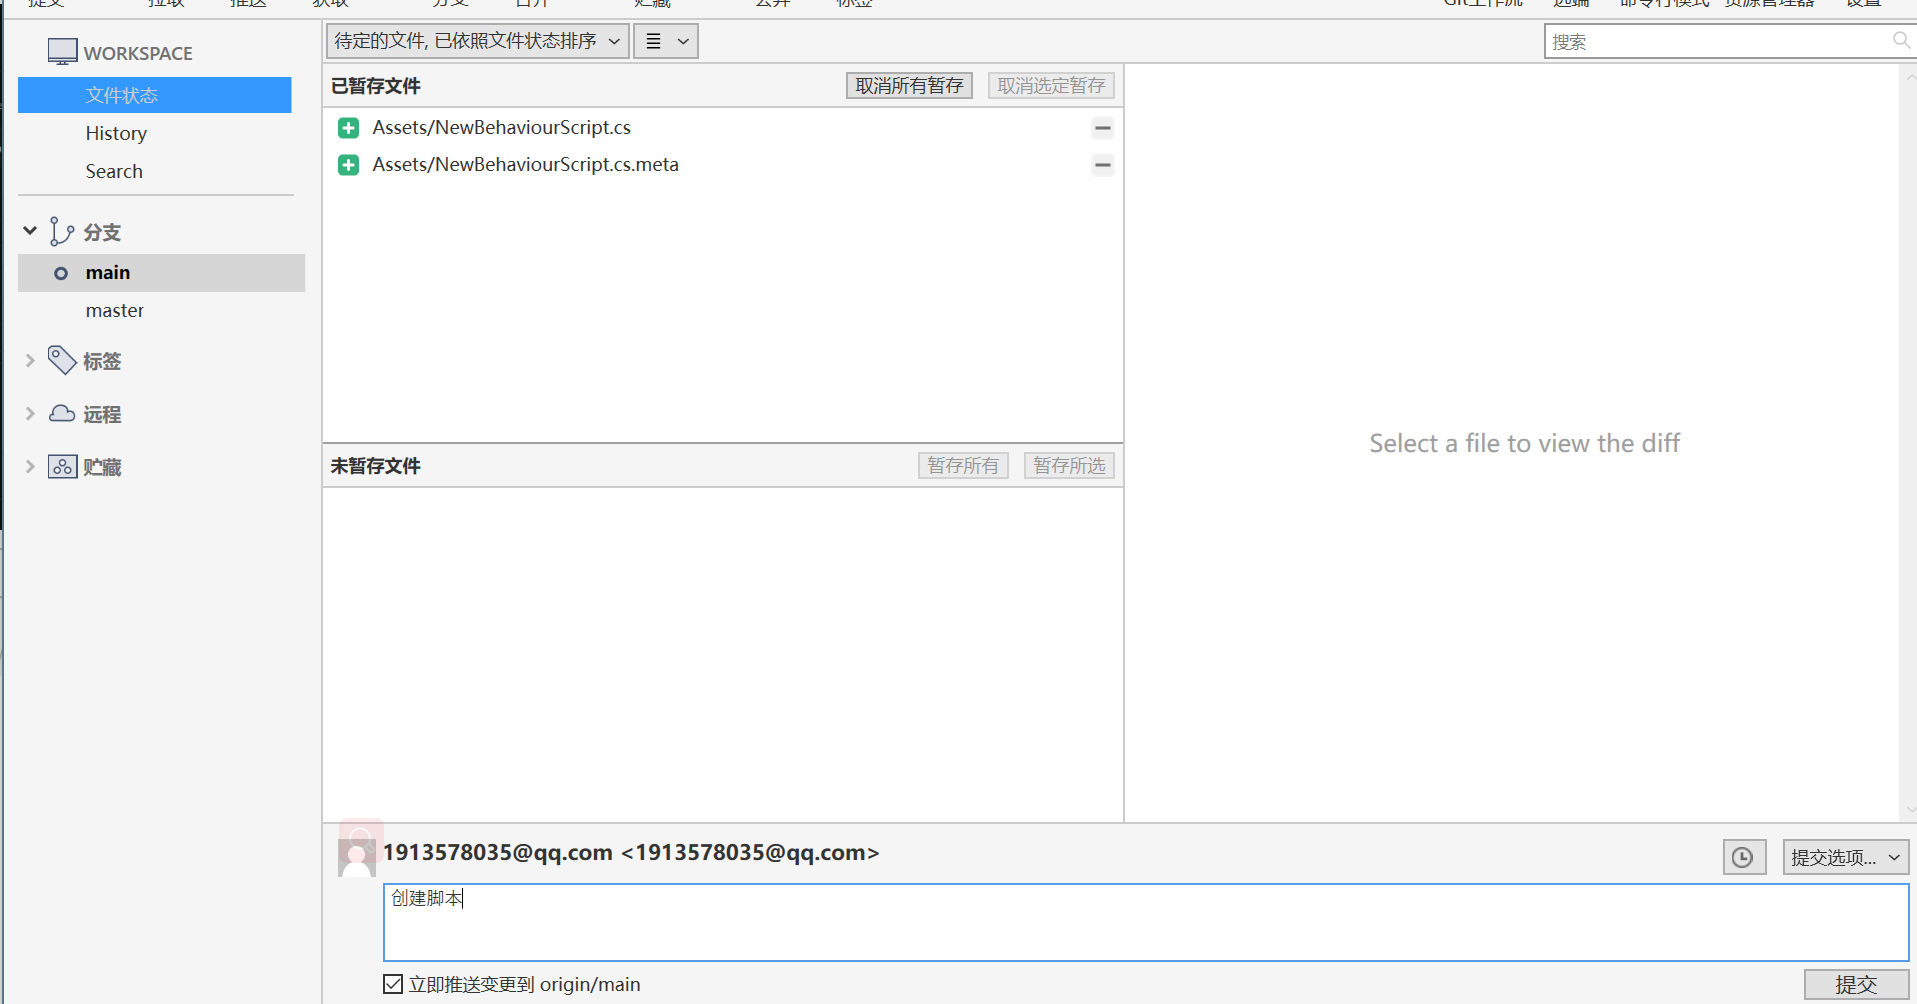1917x1004 pixels.
Task: Click 取消选定暂存 button
Action: pyautogui.click(x=1051, y=86)
